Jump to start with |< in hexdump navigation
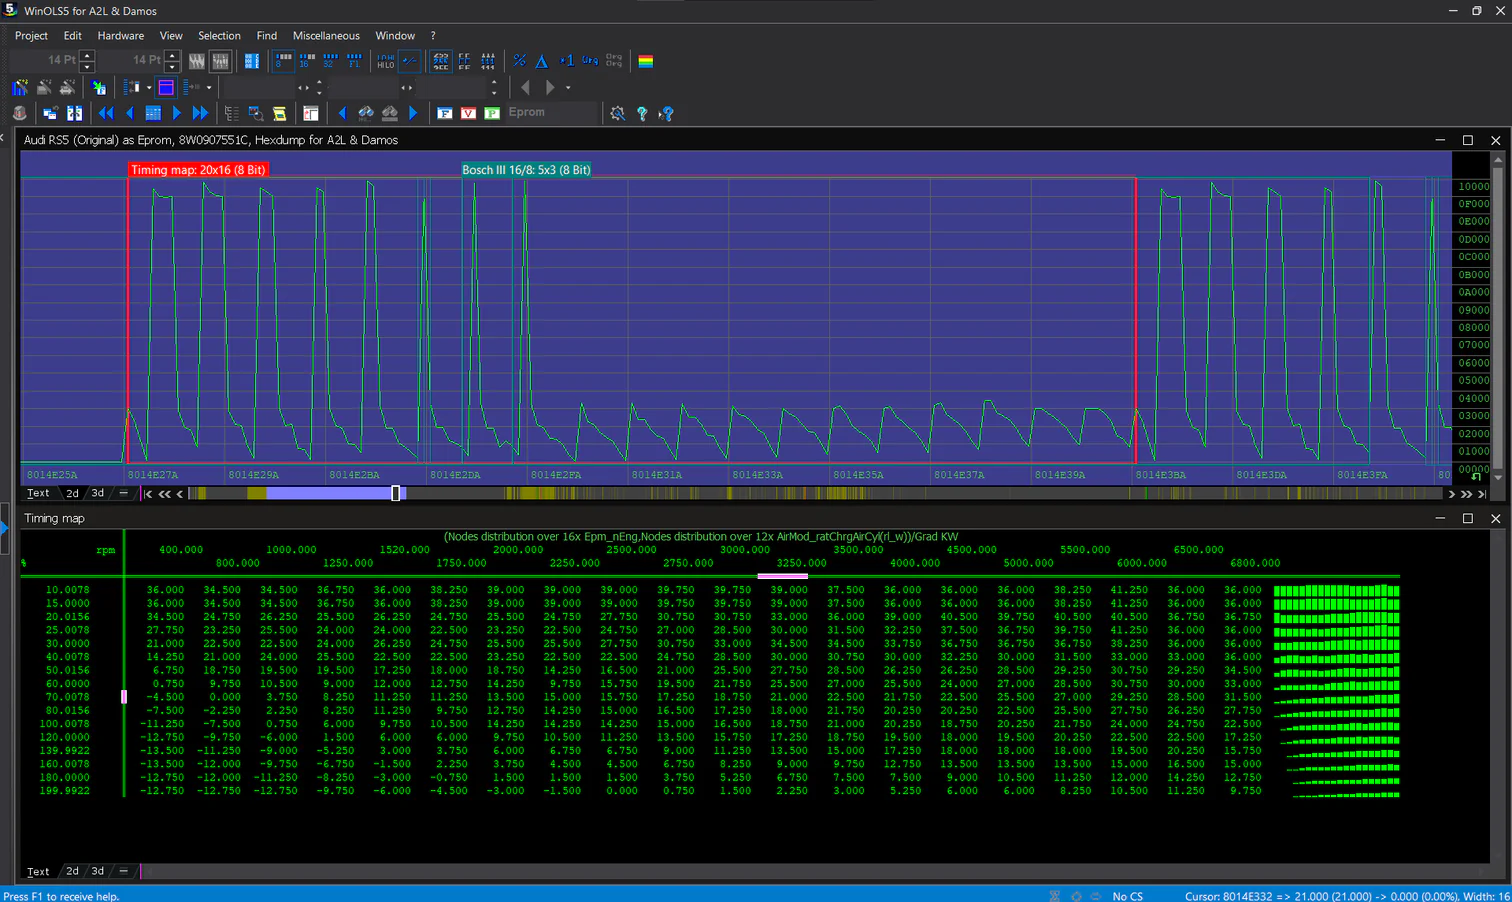1512x902 pixels. coord(148,493)
